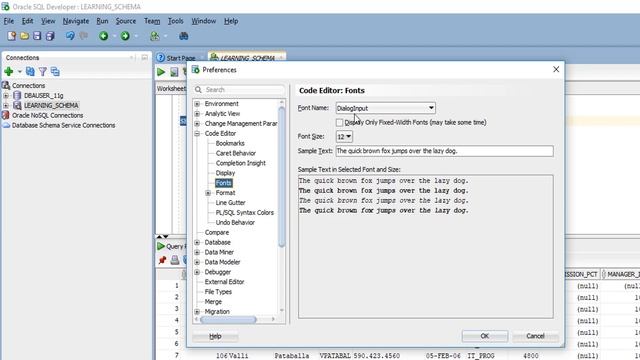Click the Save All toolbar icon

point(50,36)
